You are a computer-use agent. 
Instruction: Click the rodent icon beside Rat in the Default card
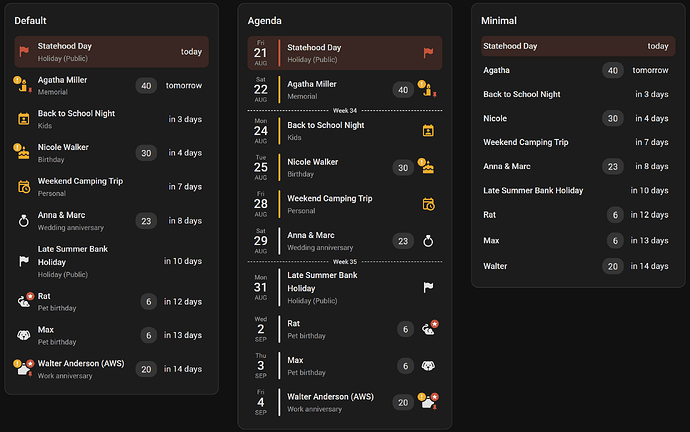coord(24,302)
